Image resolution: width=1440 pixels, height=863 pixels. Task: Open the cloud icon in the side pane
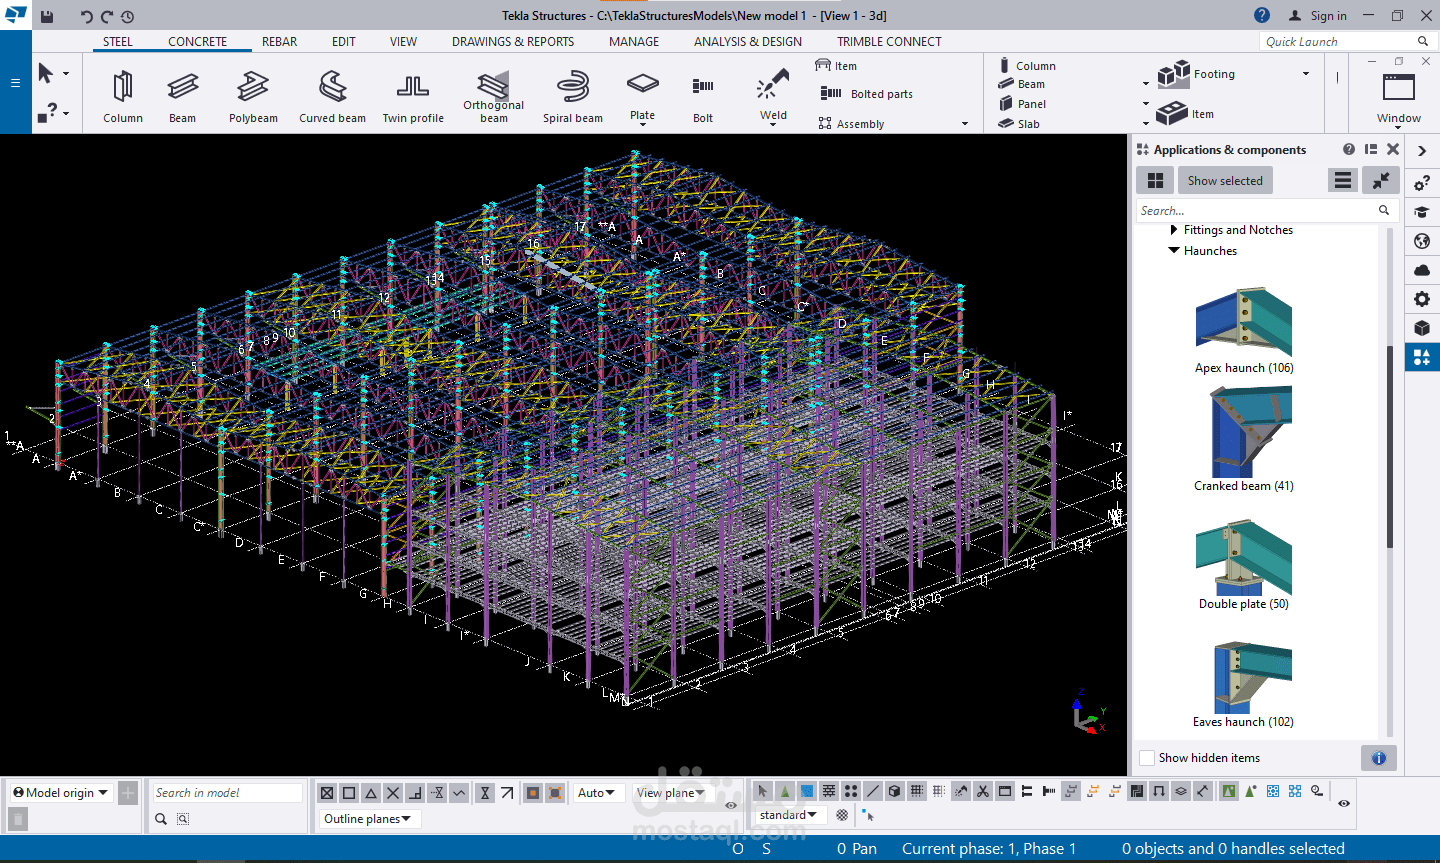pyautogui.click(x=1422, y=270)
